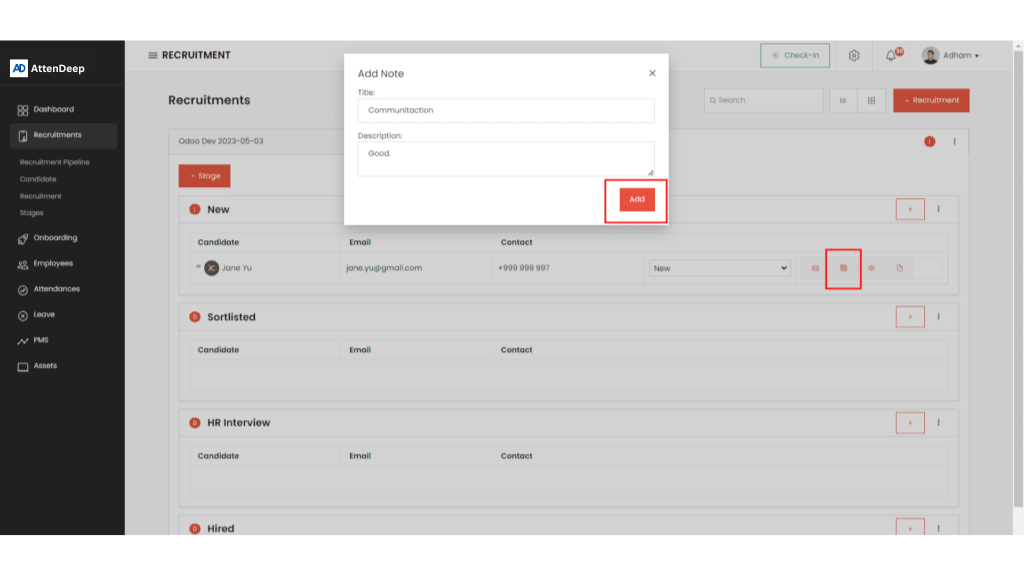Screen dimensions: 1024x576
Task: Click the Add button in the note dialog
Action: click(x=636, y=199)
